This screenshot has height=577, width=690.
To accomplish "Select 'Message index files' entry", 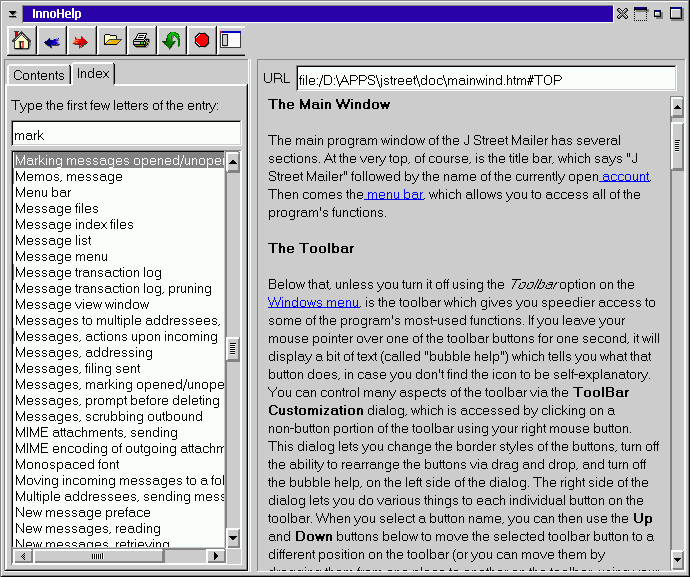I will pos(119,224).
